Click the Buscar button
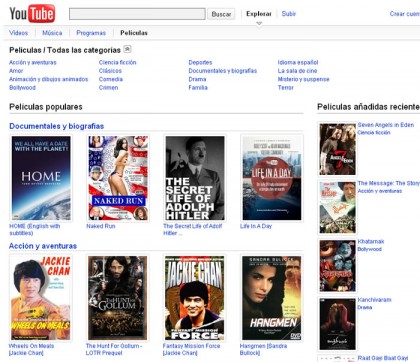The height and width of the screenshot is (362, 420). [x=221, y=14]
